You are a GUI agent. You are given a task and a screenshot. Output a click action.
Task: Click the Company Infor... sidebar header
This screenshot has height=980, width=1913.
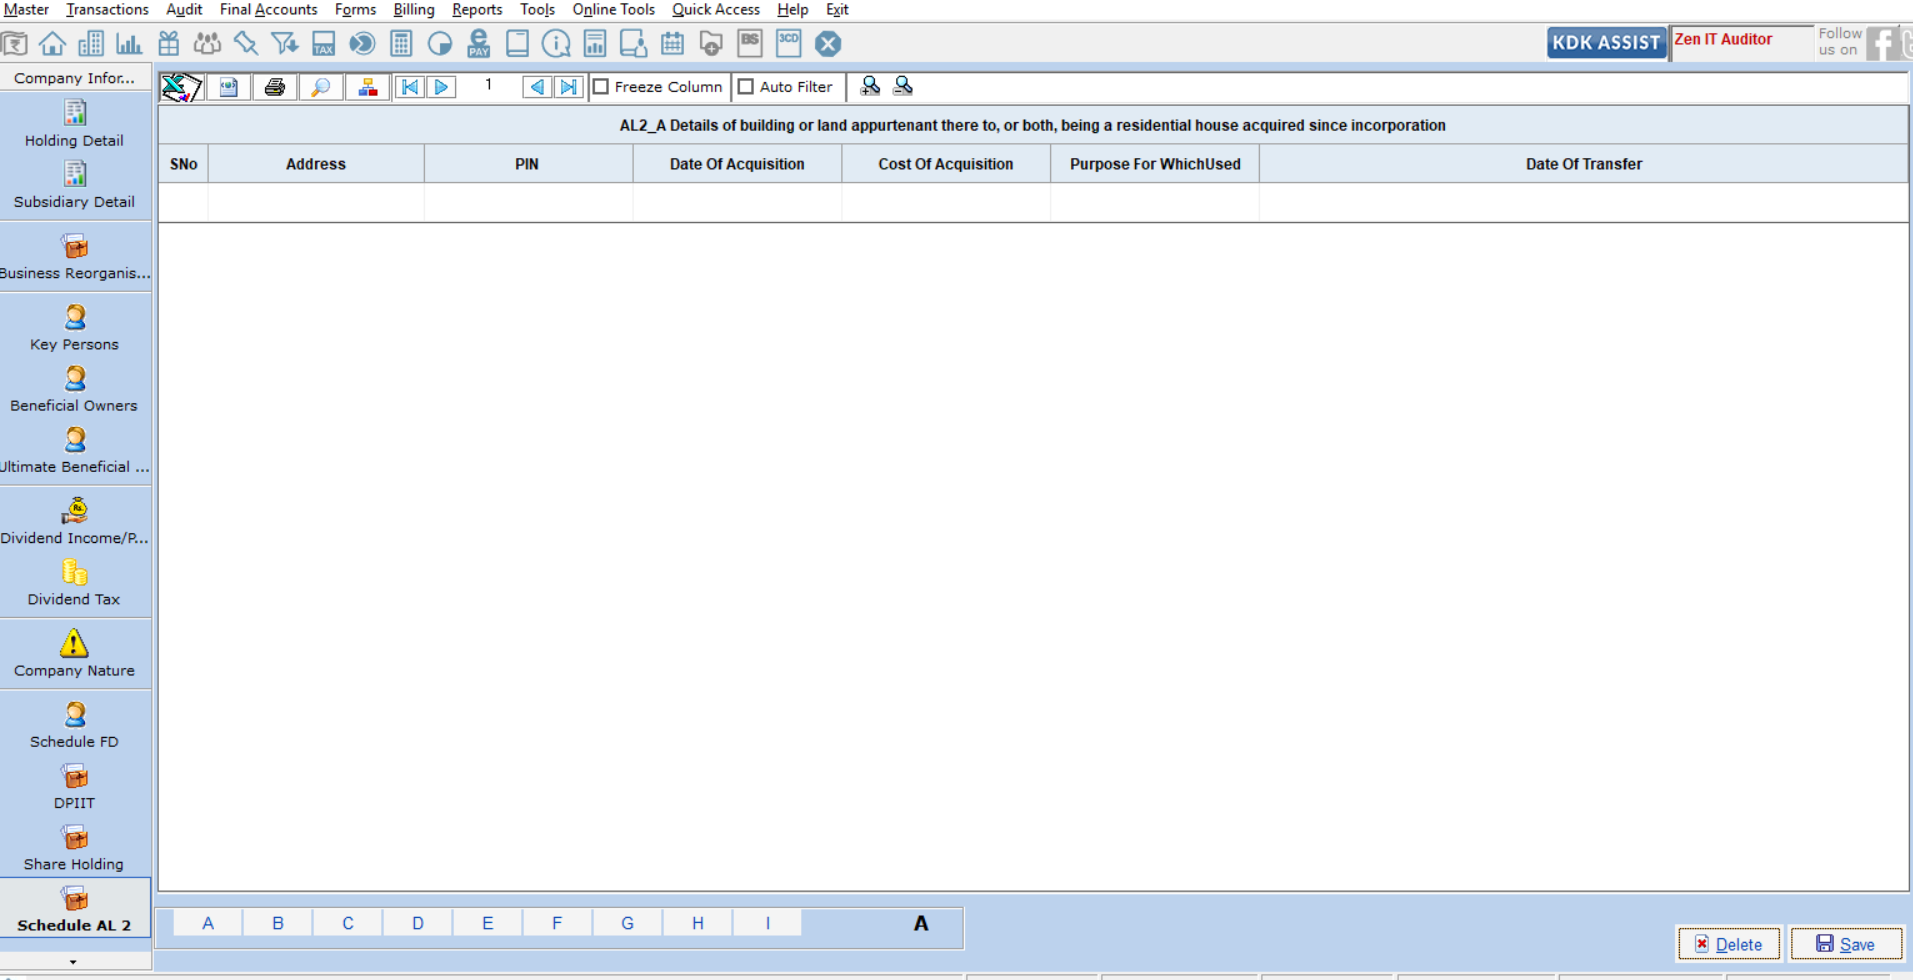74,77
